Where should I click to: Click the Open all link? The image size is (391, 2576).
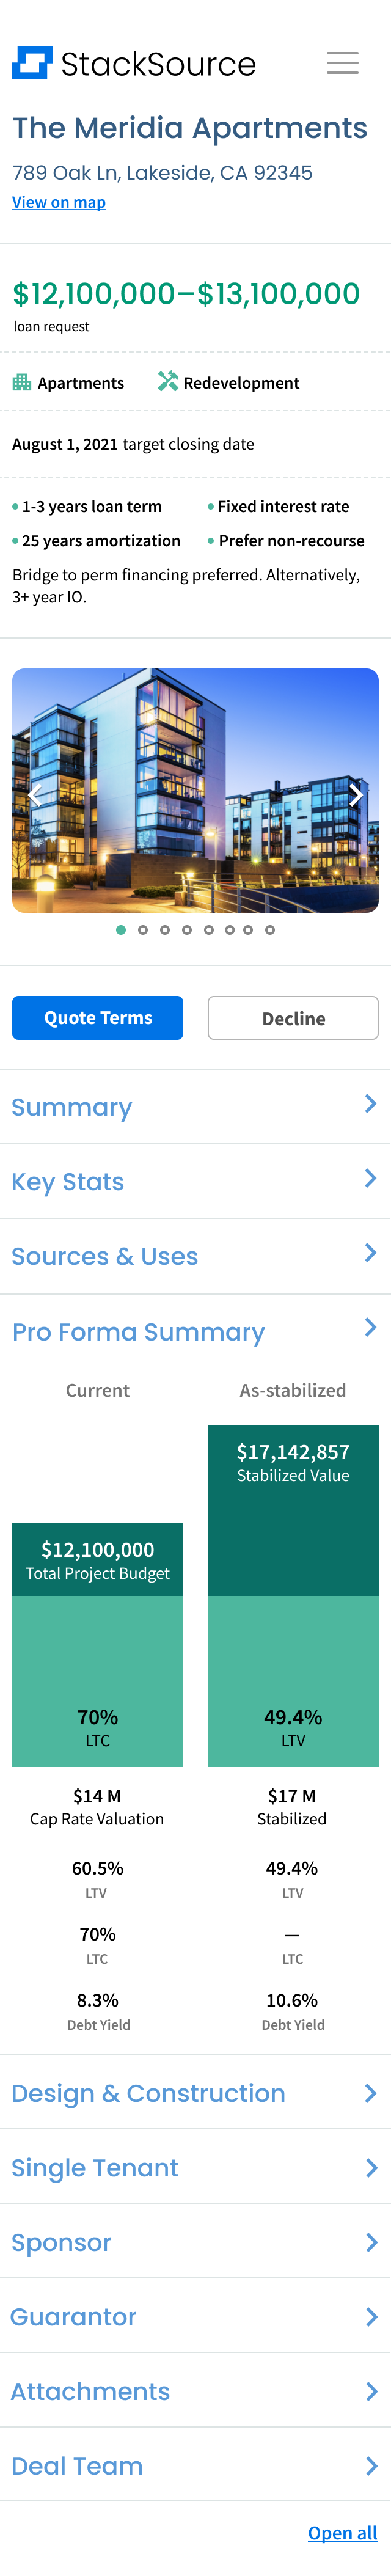342,2532
